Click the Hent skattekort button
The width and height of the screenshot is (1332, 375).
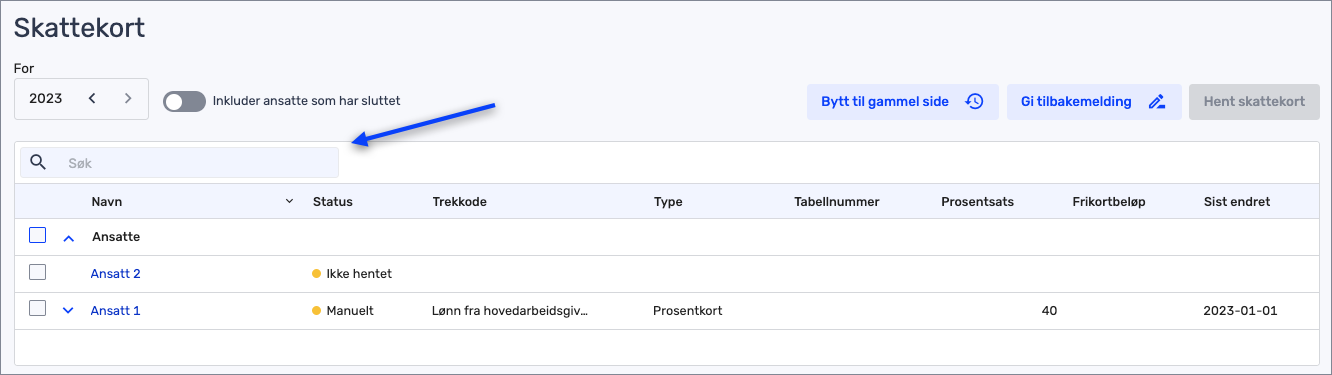click(x=1254, y=102)
